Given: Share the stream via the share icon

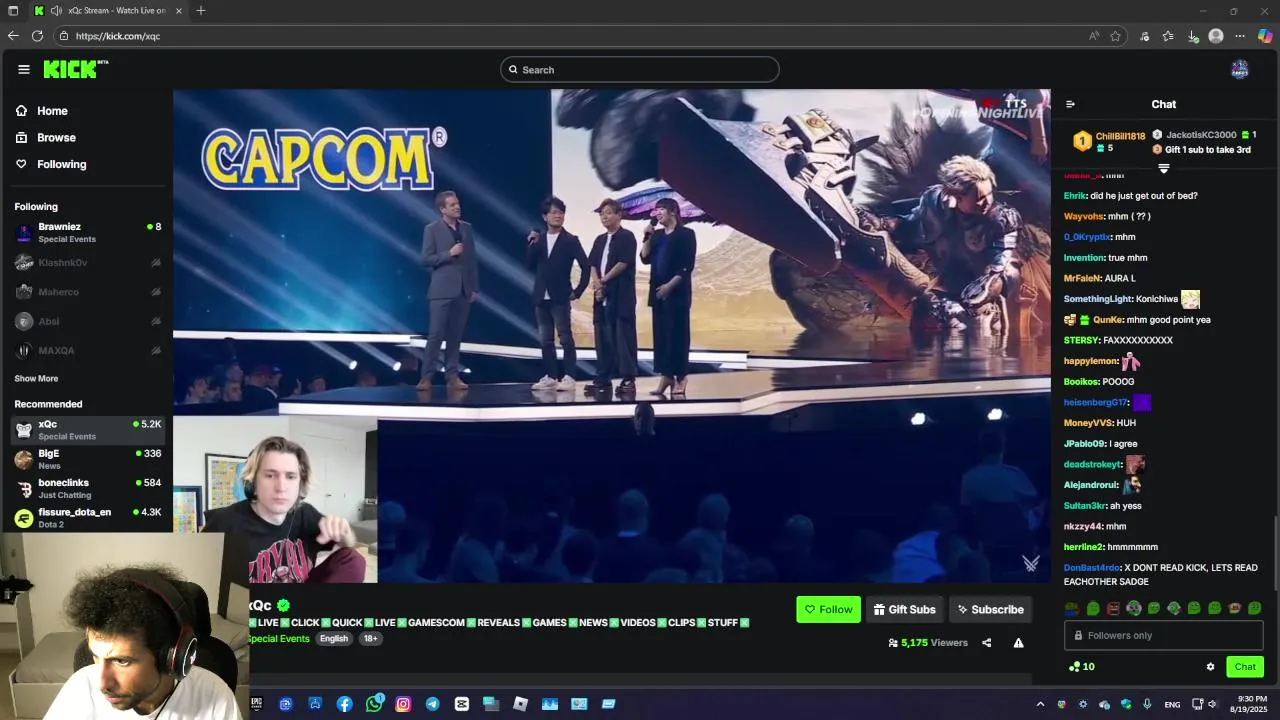Looking at the screenshot, I should click(986, 643).
